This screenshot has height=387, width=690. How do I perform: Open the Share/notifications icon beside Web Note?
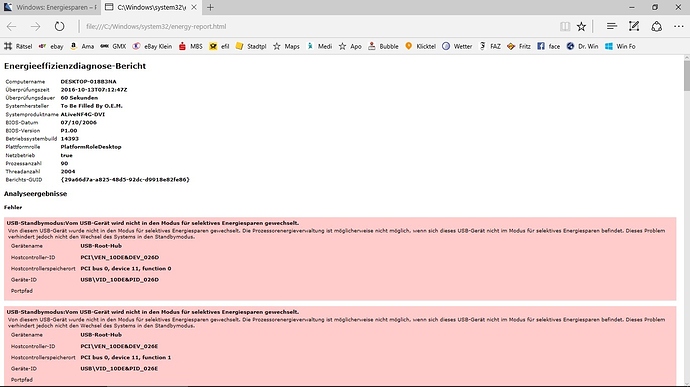(657, 26)
